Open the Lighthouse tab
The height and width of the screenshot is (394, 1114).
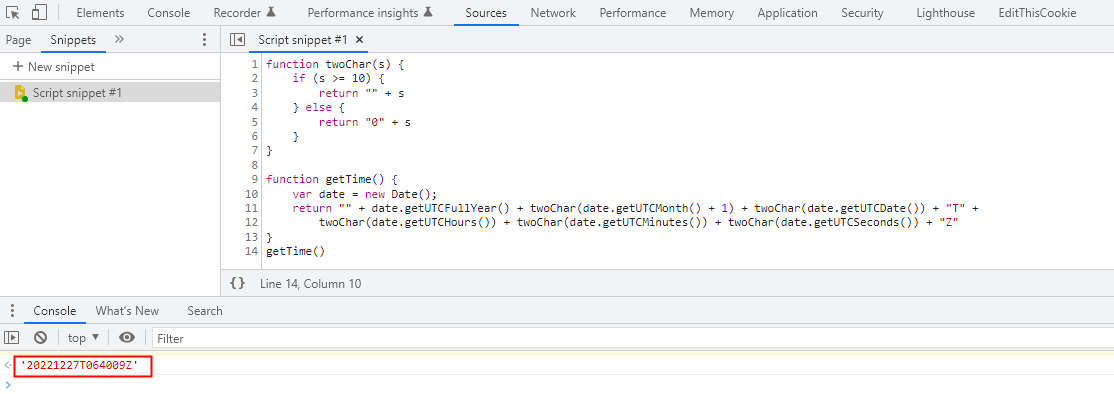pos(946,13)
